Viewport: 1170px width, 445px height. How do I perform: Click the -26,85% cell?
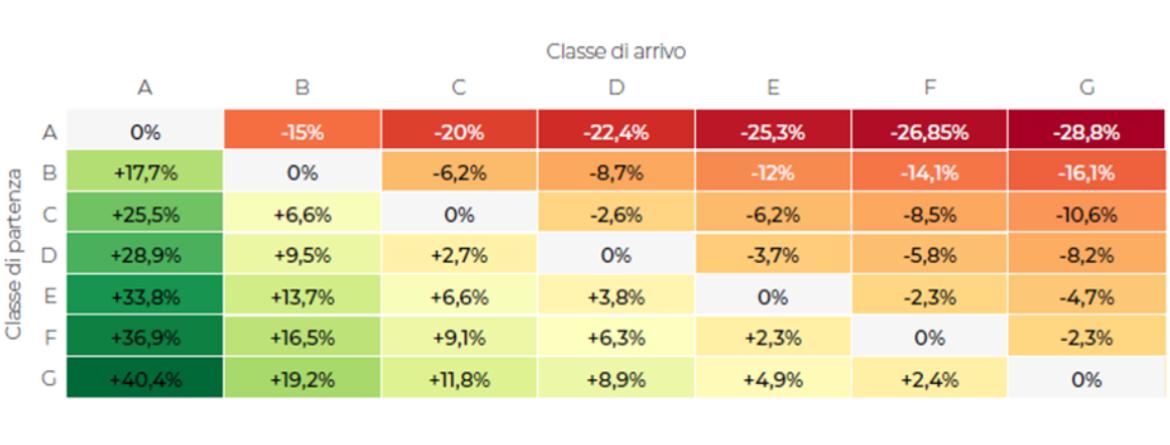[929, 132]
